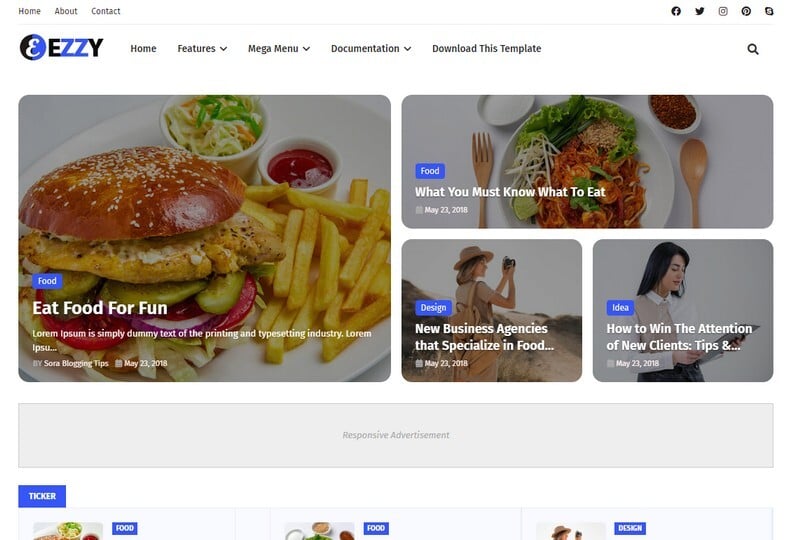Open the Eat Food For Fun article
Viewport: 789px width, 540px height.
point(100,308)
